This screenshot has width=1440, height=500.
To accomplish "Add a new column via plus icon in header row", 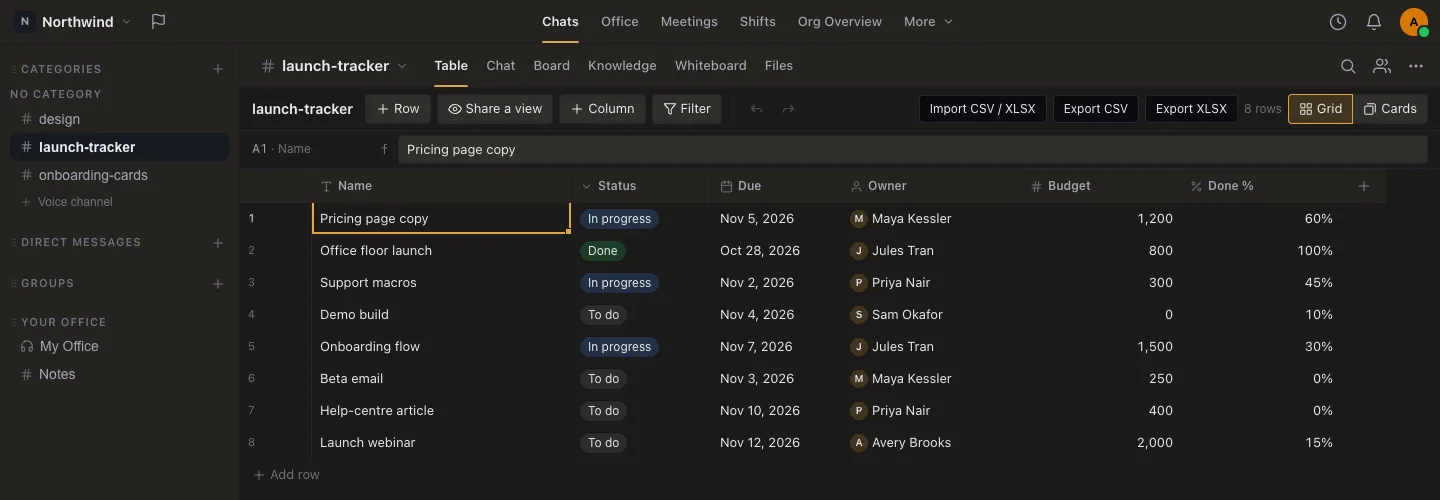I will pyautogui.click(x=1364, y=186).
